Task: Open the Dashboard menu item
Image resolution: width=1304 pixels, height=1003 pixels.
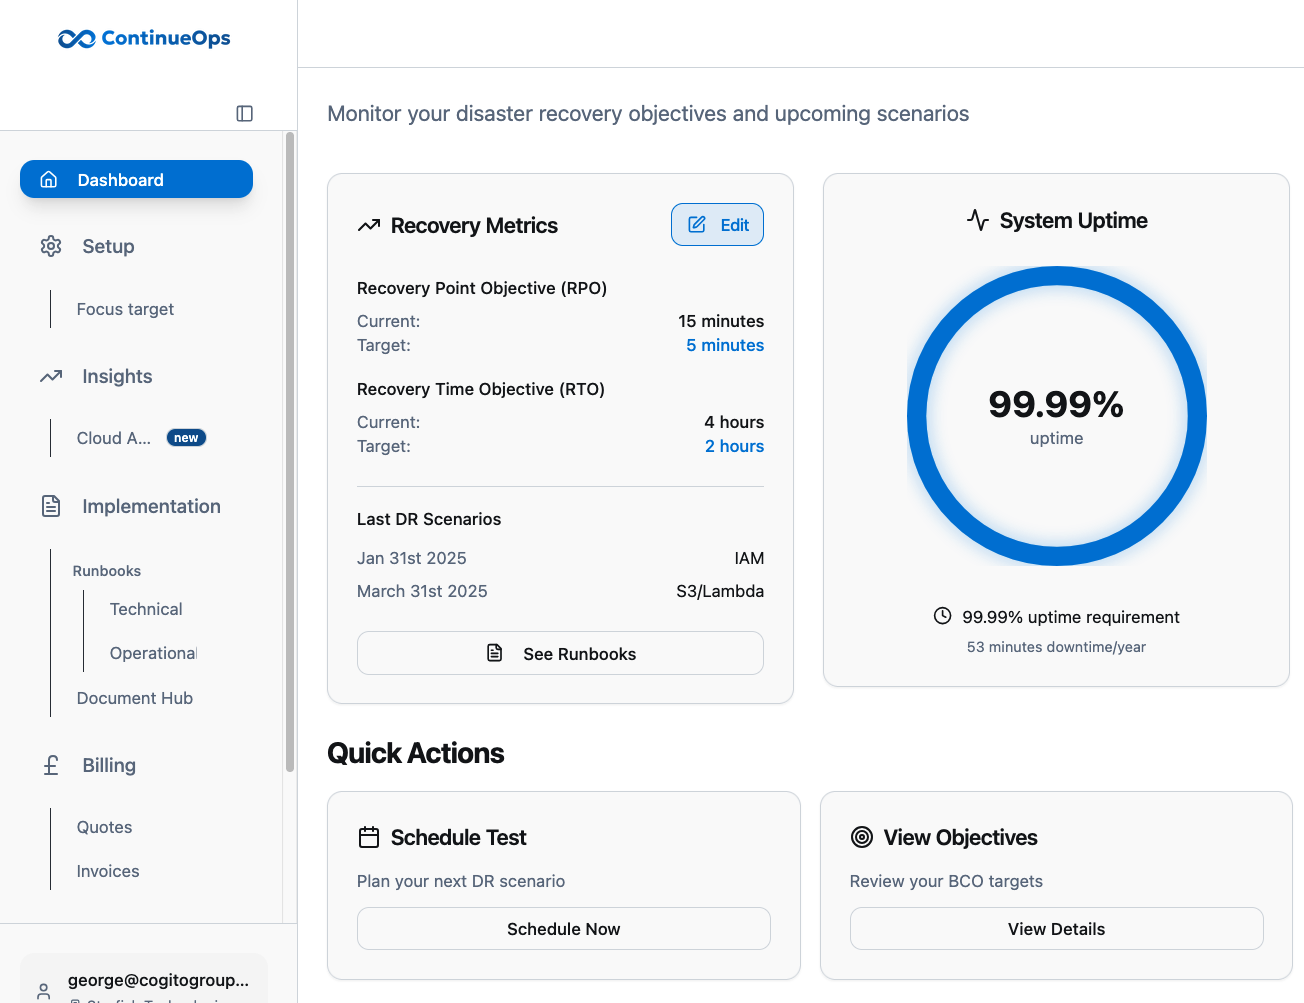Action: [136, 180]
